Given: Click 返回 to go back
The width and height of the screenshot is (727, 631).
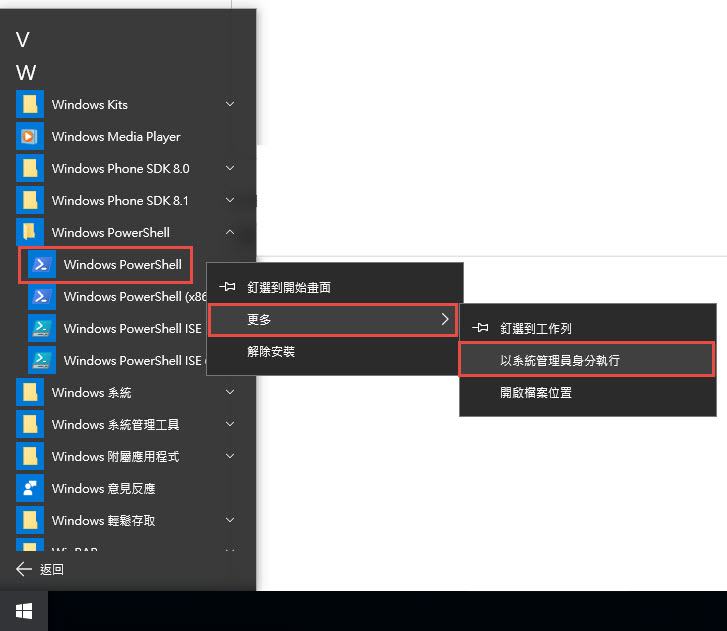Looking at the screenshot, I should [51, 569].
